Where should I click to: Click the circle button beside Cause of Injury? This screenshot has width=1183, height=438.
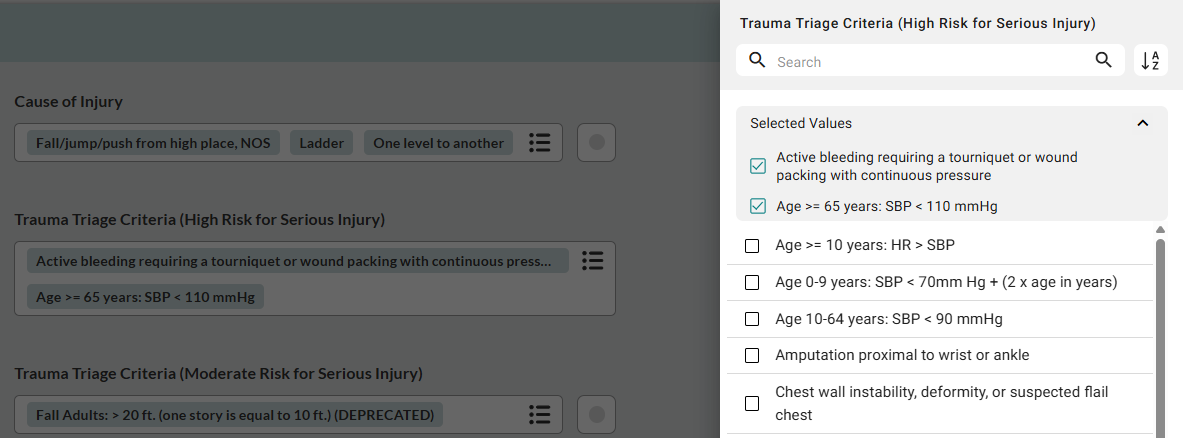tap(597, 143)
